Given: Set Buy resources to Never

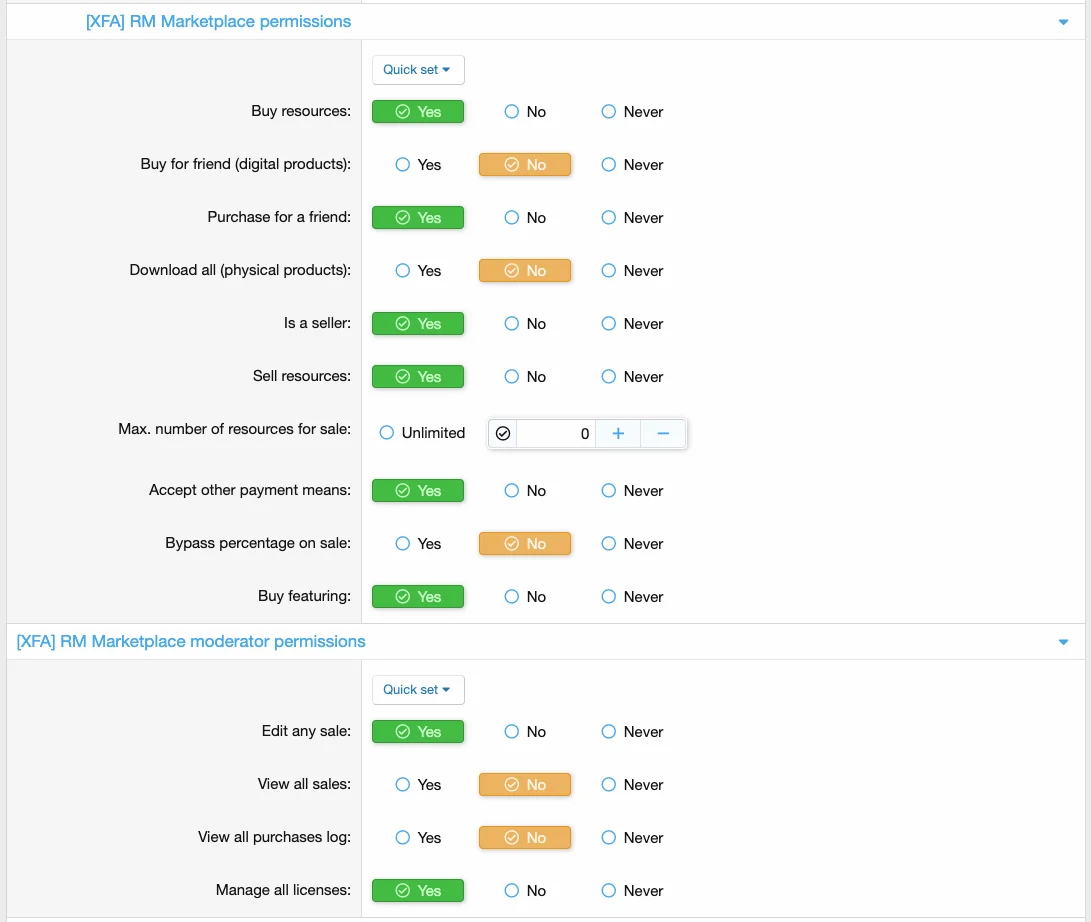Looking at the screenshot, I should click(632, 112).
